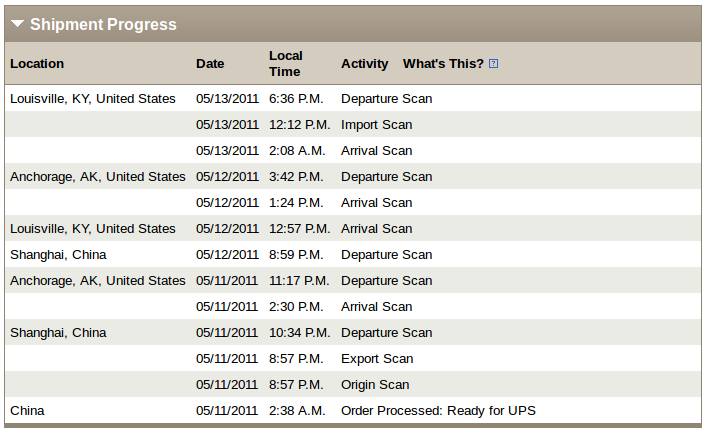Click the Origin Scan activity row
The image size is (709, 434).
(x=353, y=384)
